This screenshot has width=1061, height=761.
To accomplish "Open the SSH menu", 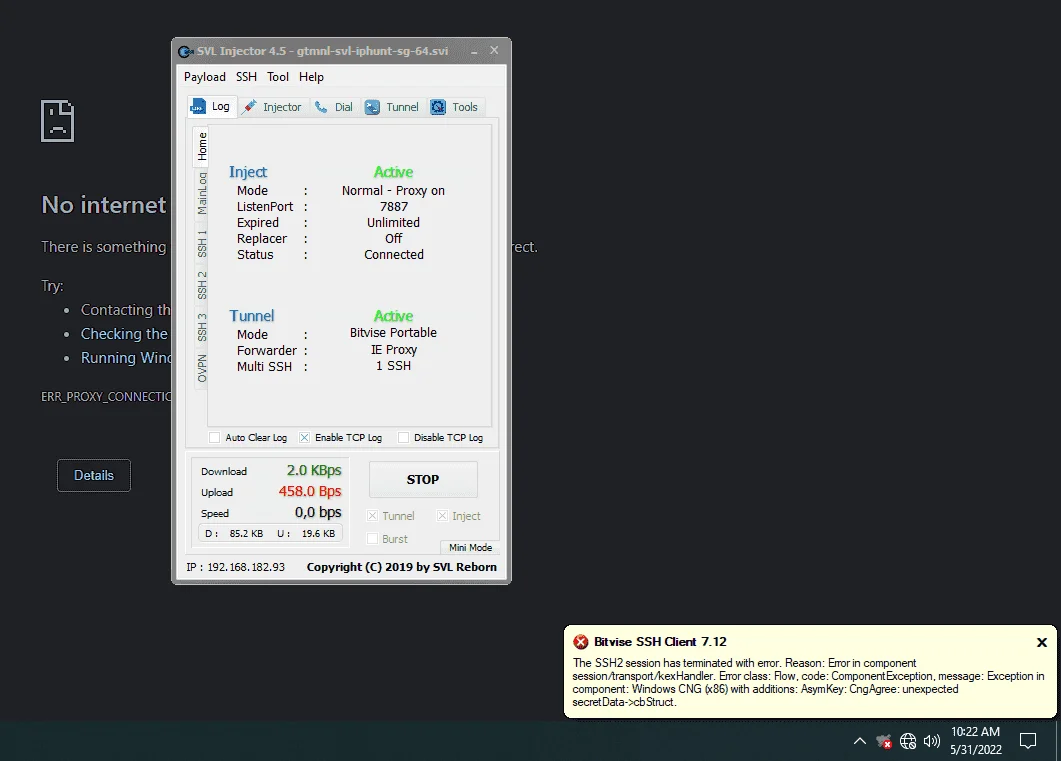I will point(246,76).
